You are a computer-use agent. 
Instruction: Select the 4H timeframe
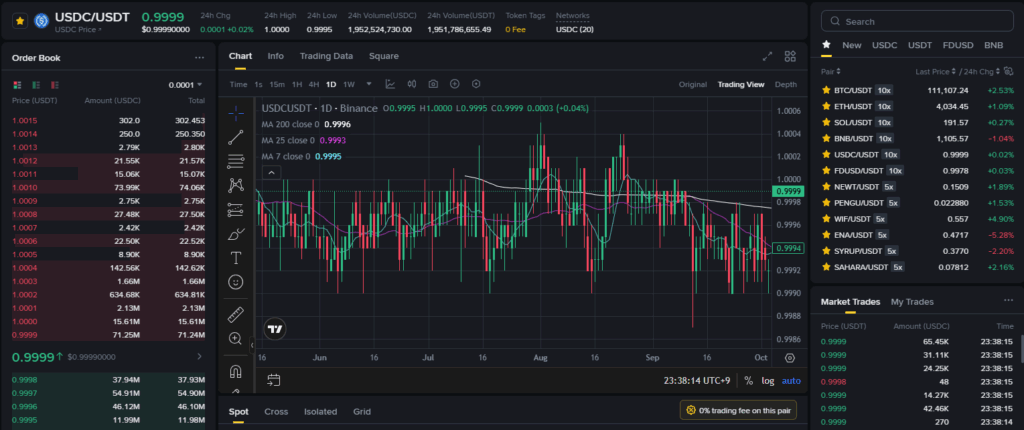(313, 84)
